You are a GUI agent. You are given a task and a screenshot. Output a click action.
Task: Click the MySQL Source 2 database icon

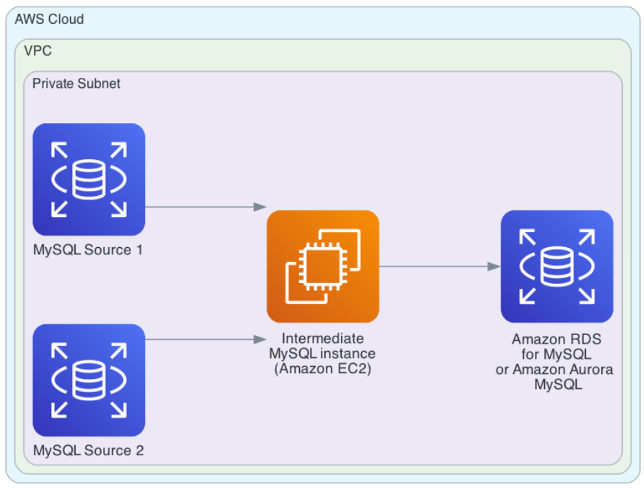click(x=89, y=380)
